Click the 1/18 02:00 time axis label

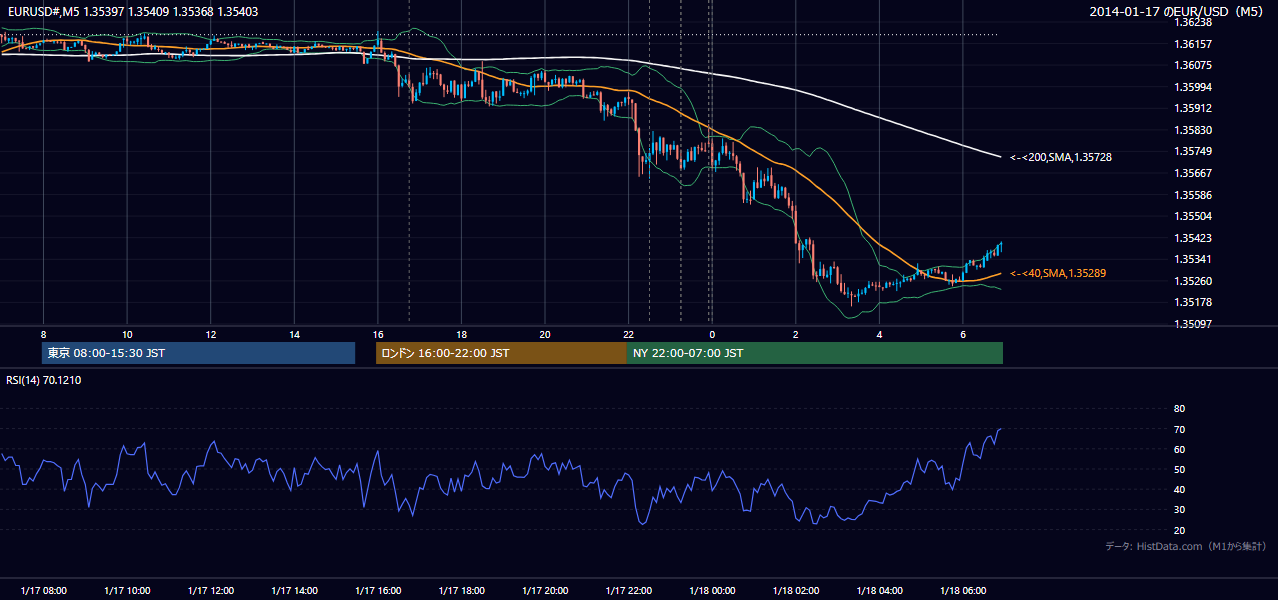(795, 591)
